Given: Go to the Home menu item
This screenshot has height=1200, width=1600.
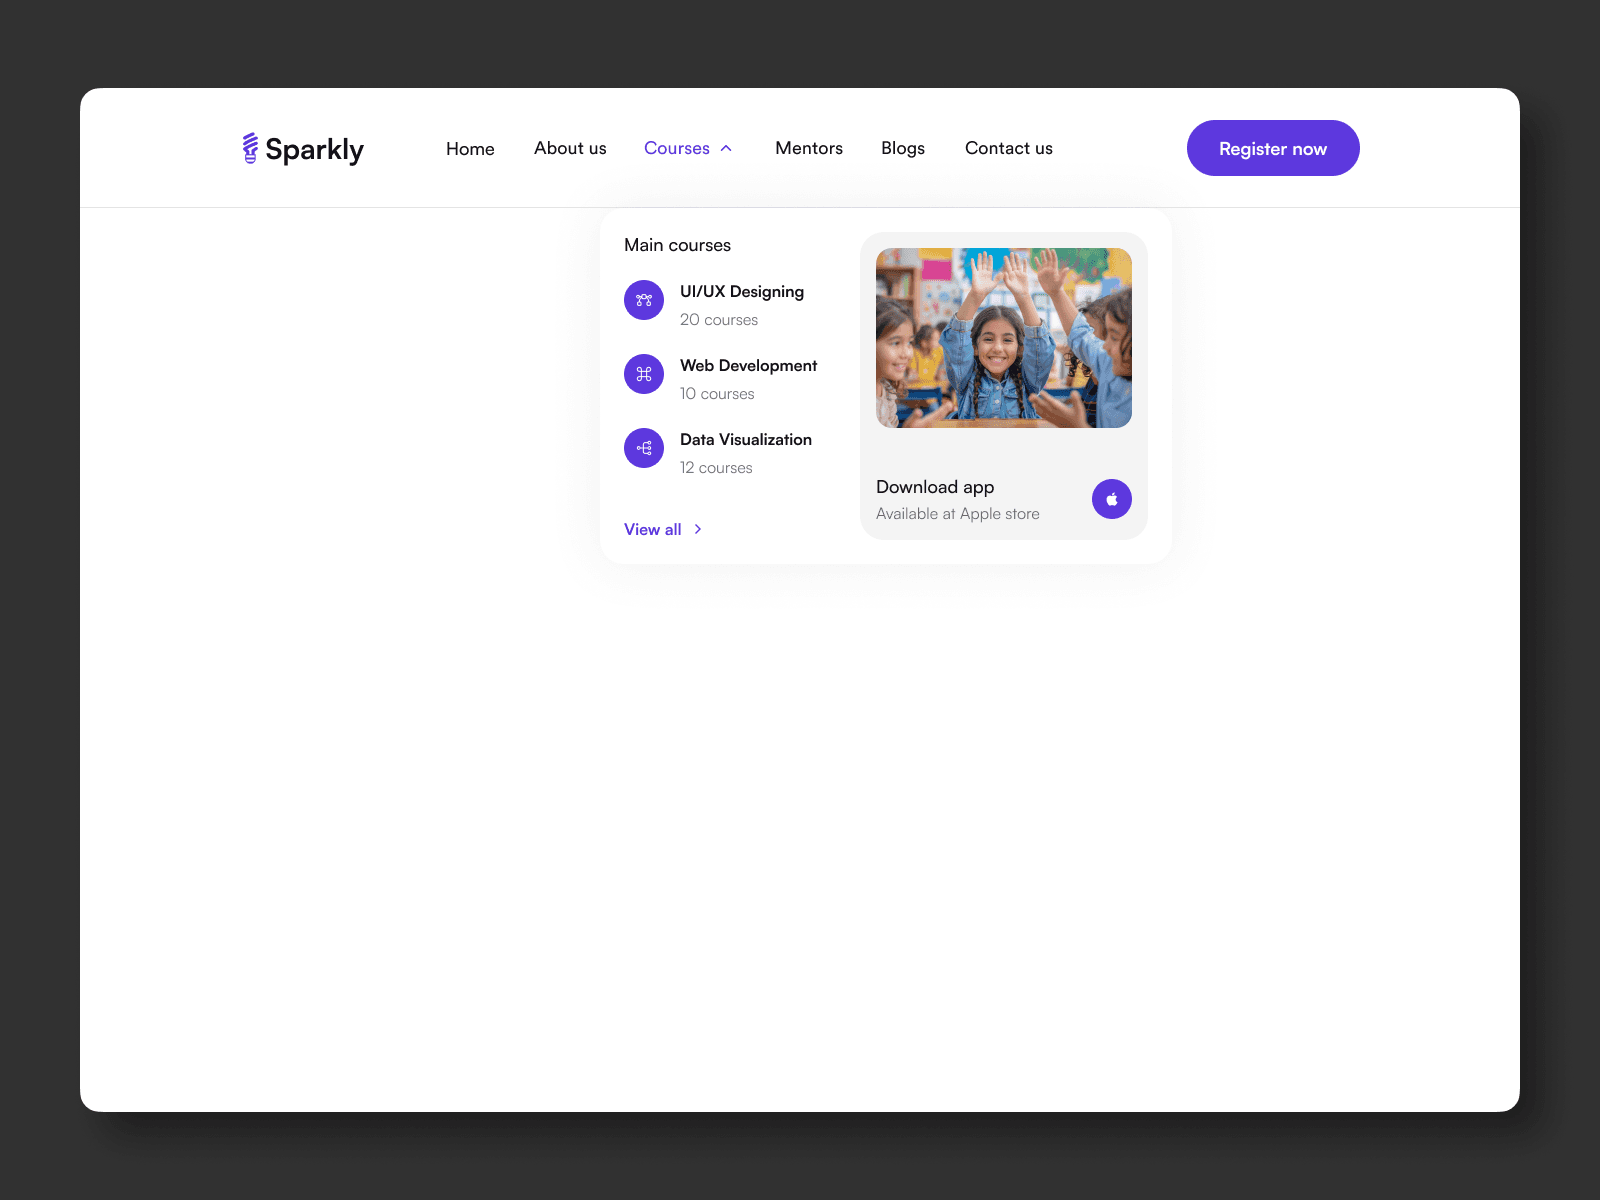Looking at the screenshot, I should click(470, 149).
